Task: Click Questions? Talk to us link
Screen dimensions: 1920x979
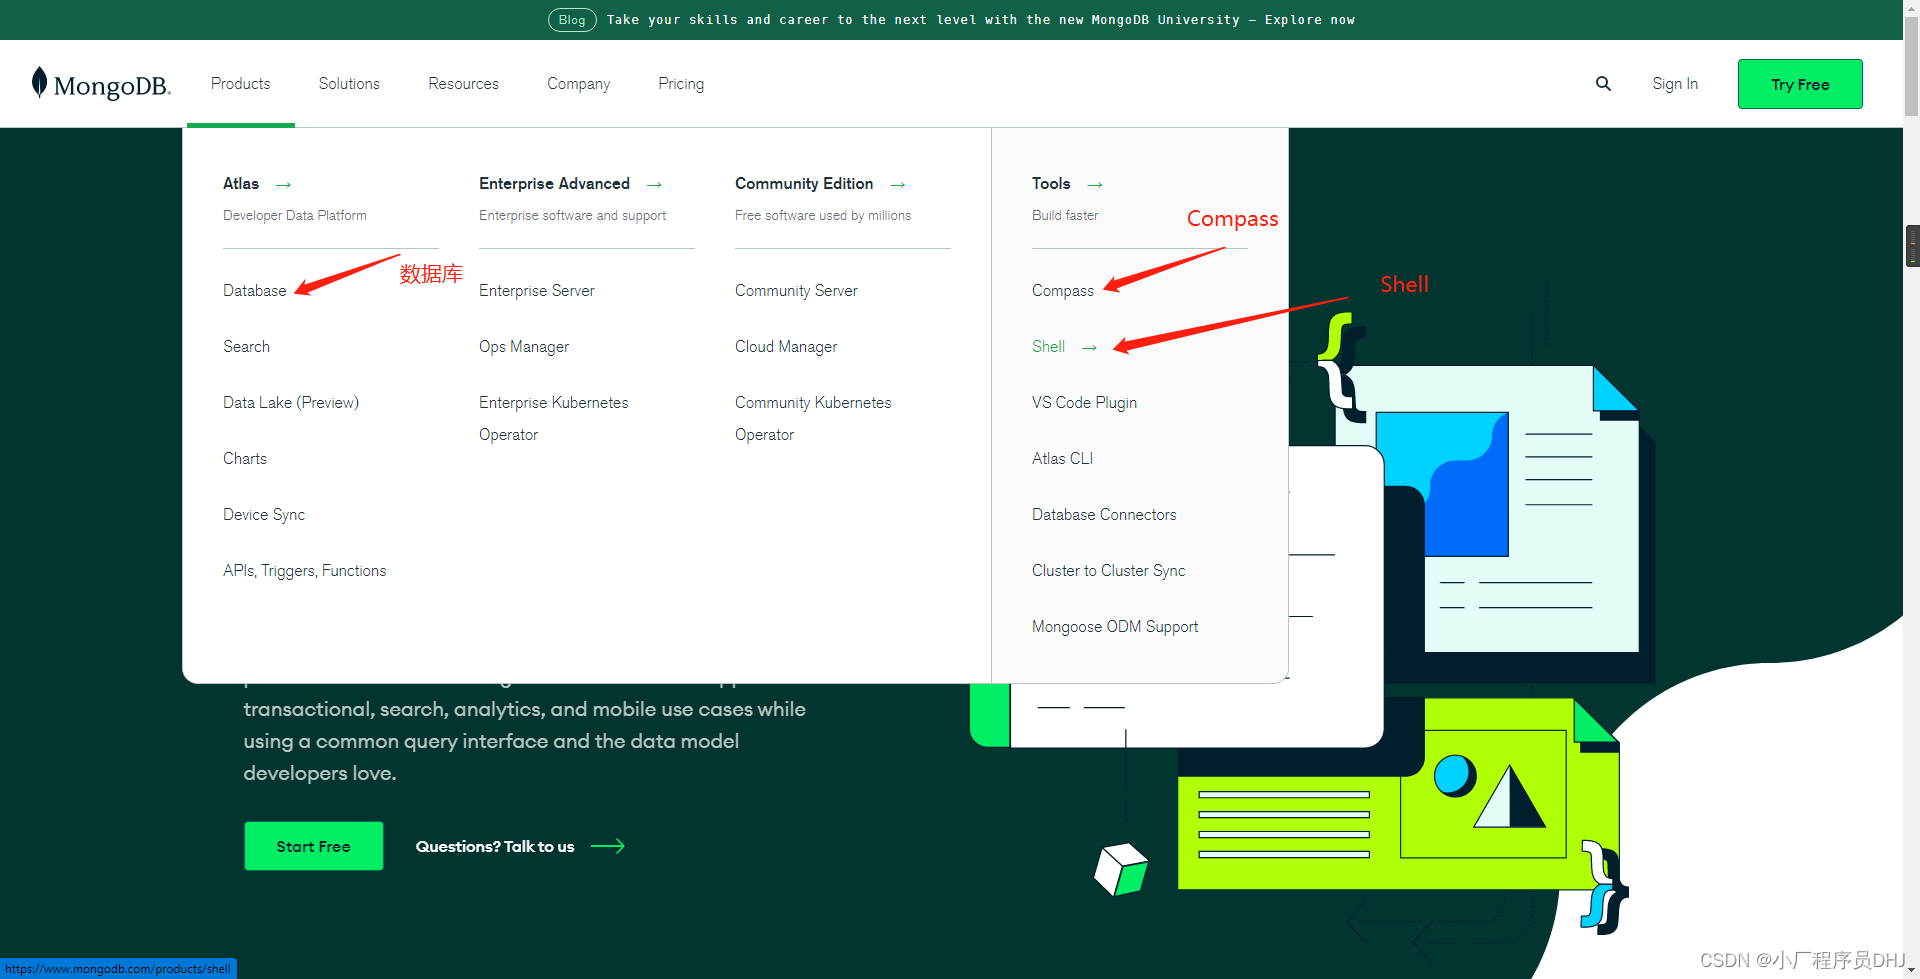Action: 495,846
